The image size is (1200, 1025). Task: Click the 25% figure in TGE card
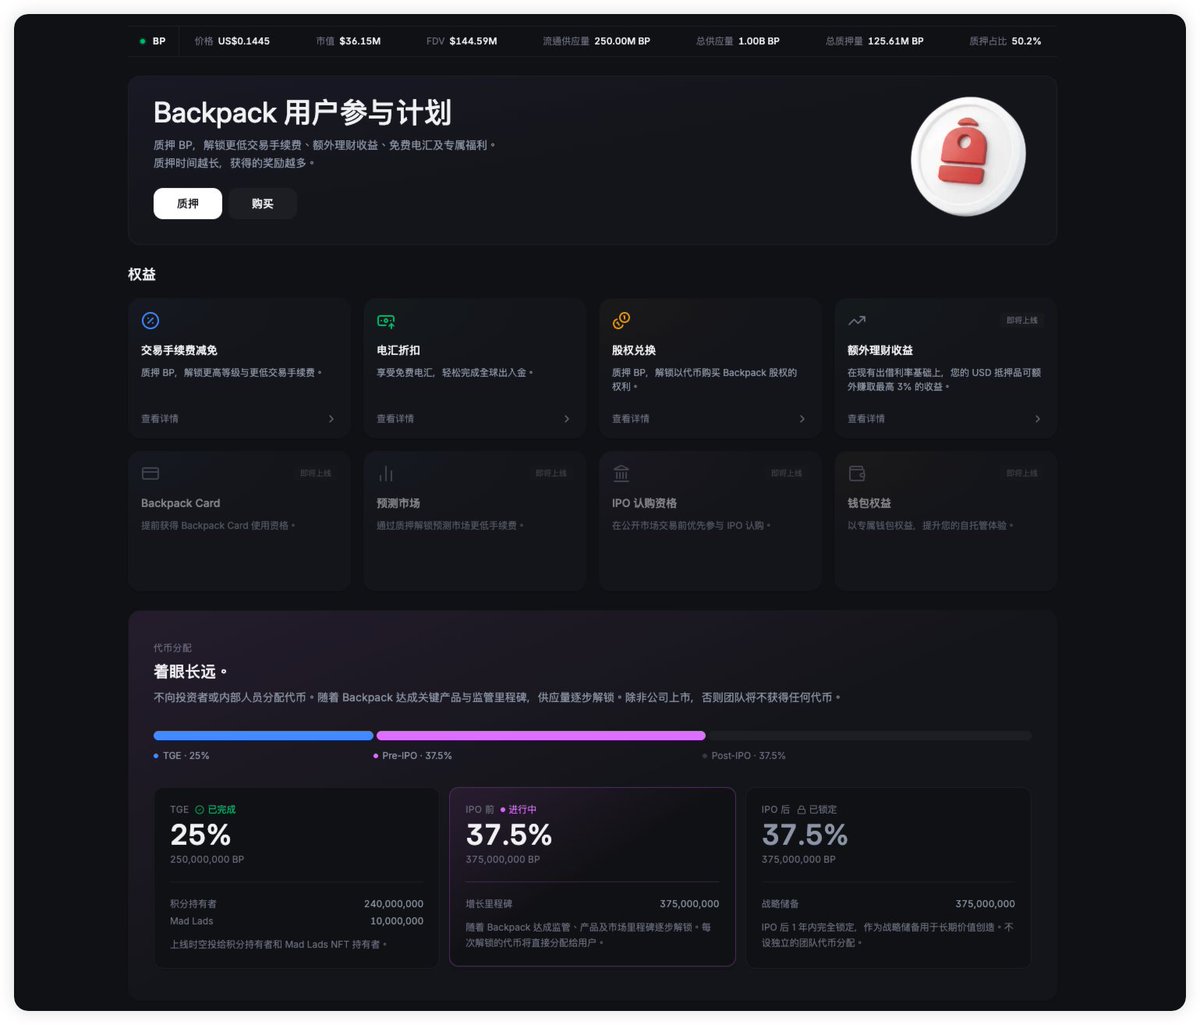pos(200,835)
